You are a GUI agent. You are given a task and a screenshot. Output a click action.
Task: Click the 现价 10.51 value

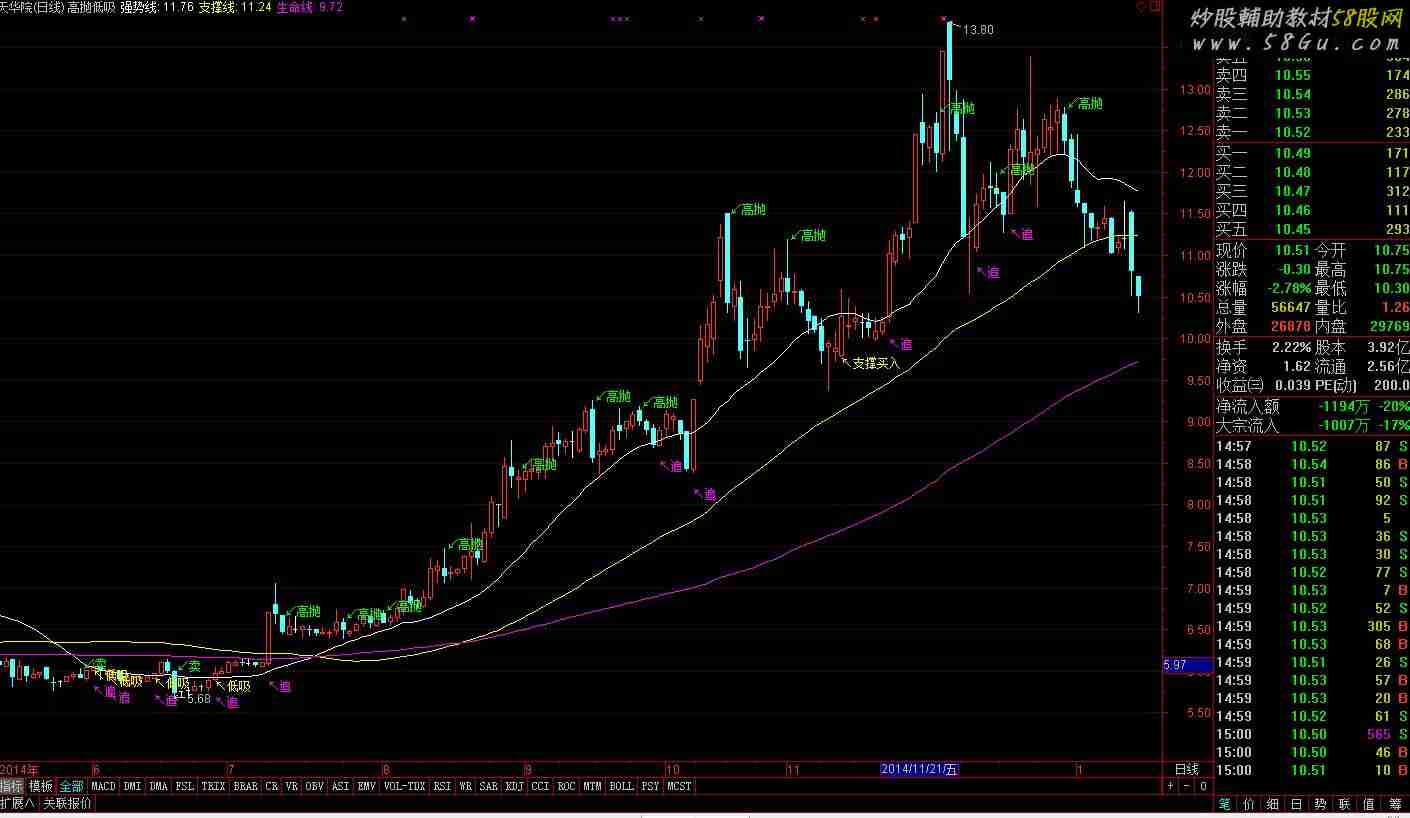coord(1292,250)
